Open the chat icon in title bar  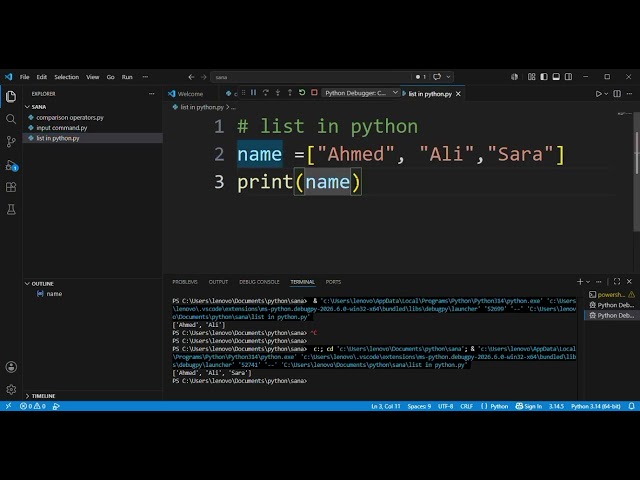437,77
